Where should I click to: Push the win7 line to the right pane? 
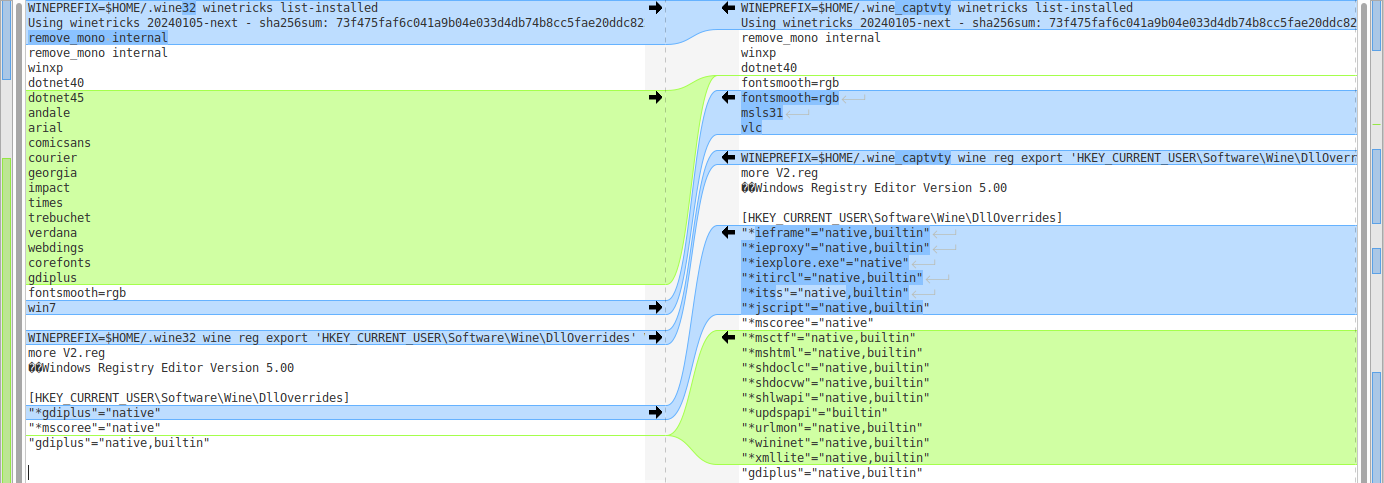[655, 308]
